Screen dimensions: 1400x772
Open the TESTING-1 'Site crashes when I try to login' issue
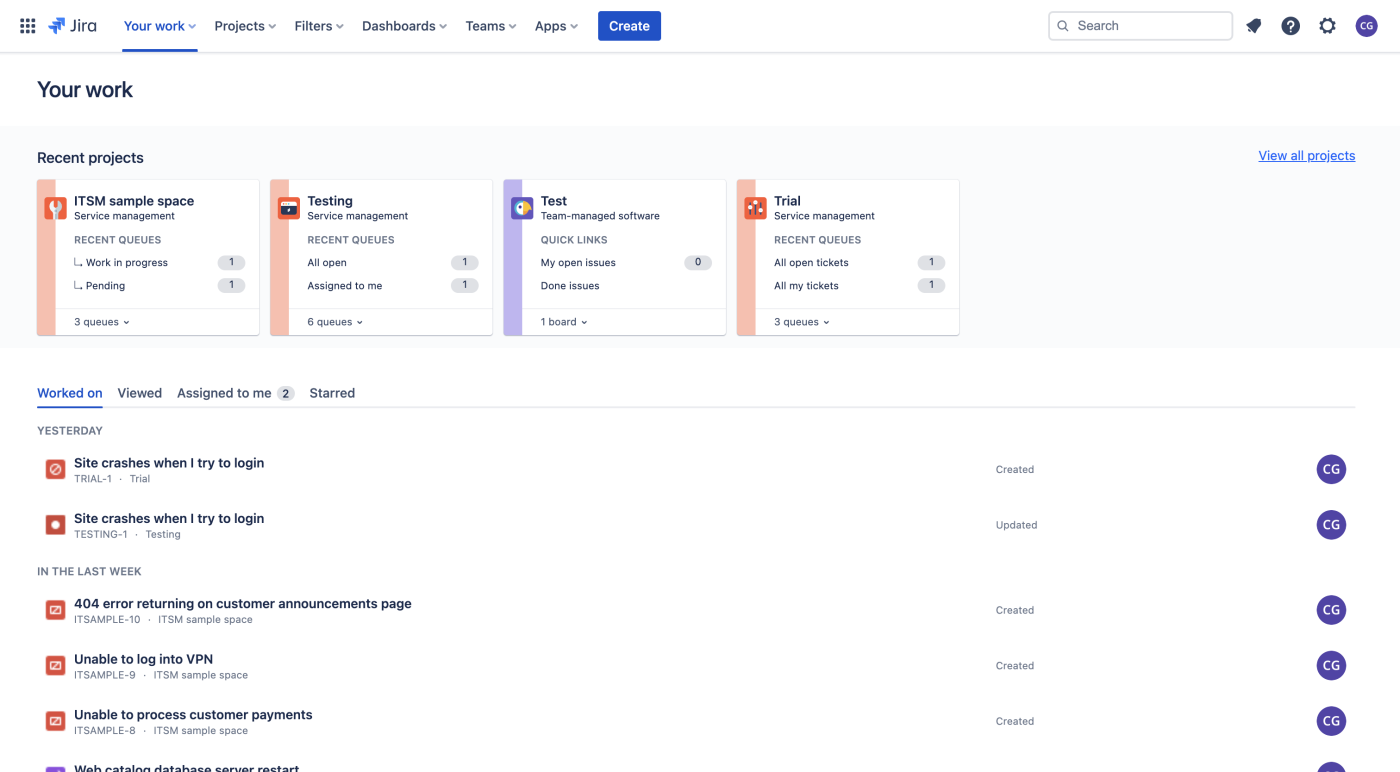pyautogui.click(x=169, y=519)
